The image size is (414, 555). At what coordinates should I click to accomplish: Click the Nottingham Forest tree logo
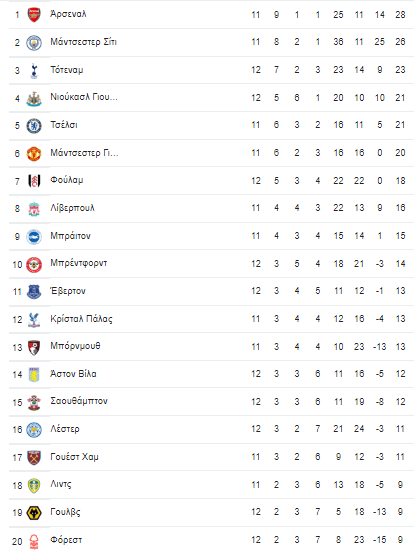(34, 541)
